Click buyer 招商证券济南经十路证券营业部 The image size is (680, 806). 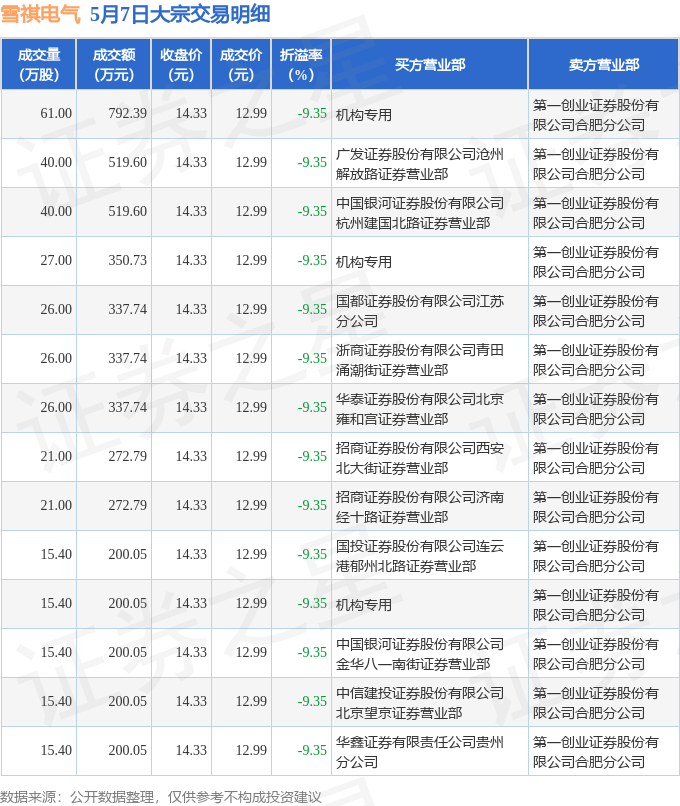point(419,507)
